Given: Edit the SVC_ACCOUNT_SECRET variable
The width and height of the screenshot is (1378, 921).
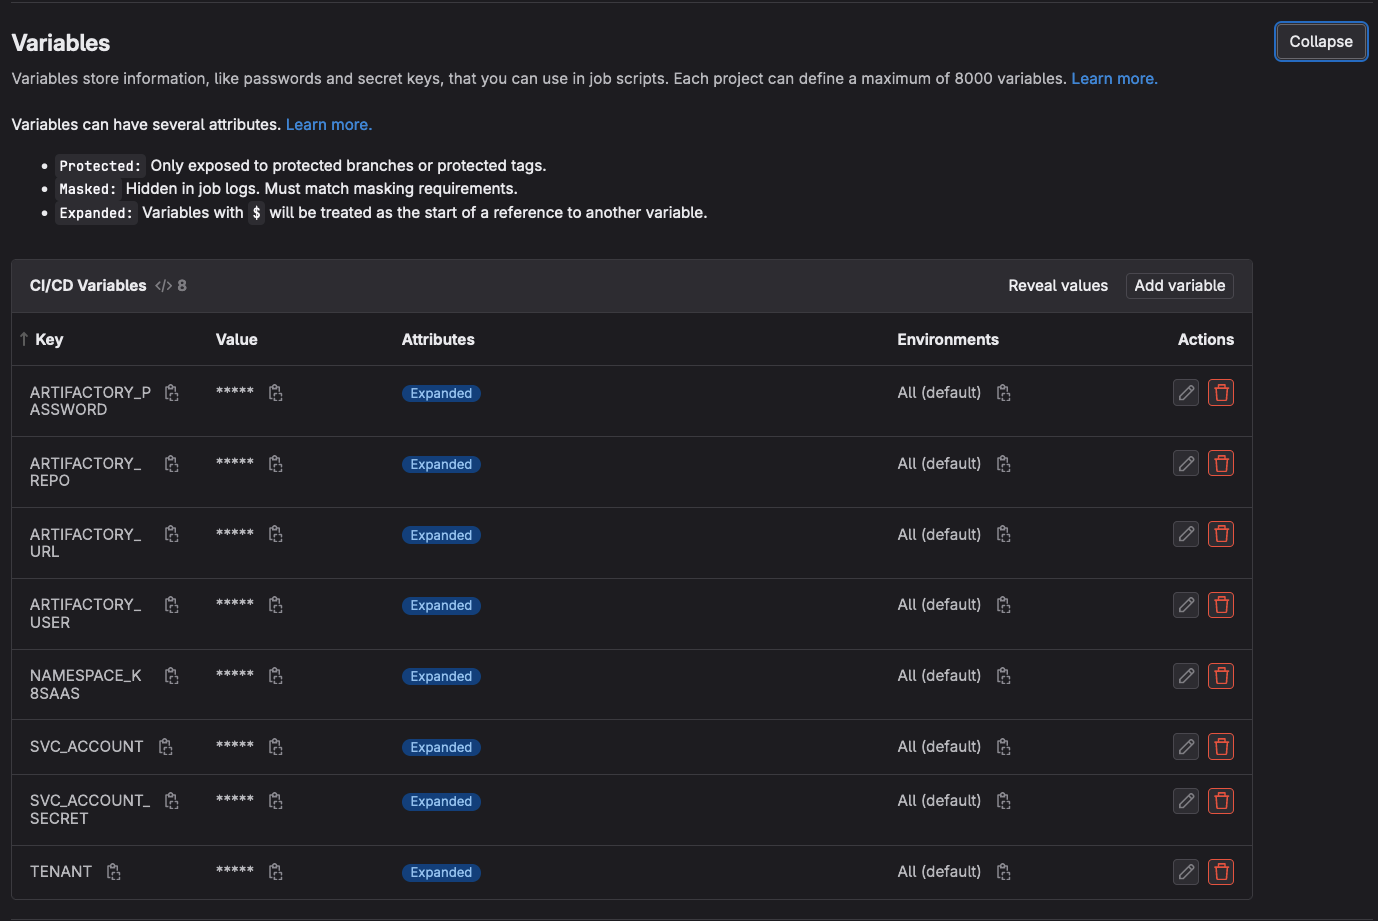Looking at the screenshot, I should [x=1186, y=801].
